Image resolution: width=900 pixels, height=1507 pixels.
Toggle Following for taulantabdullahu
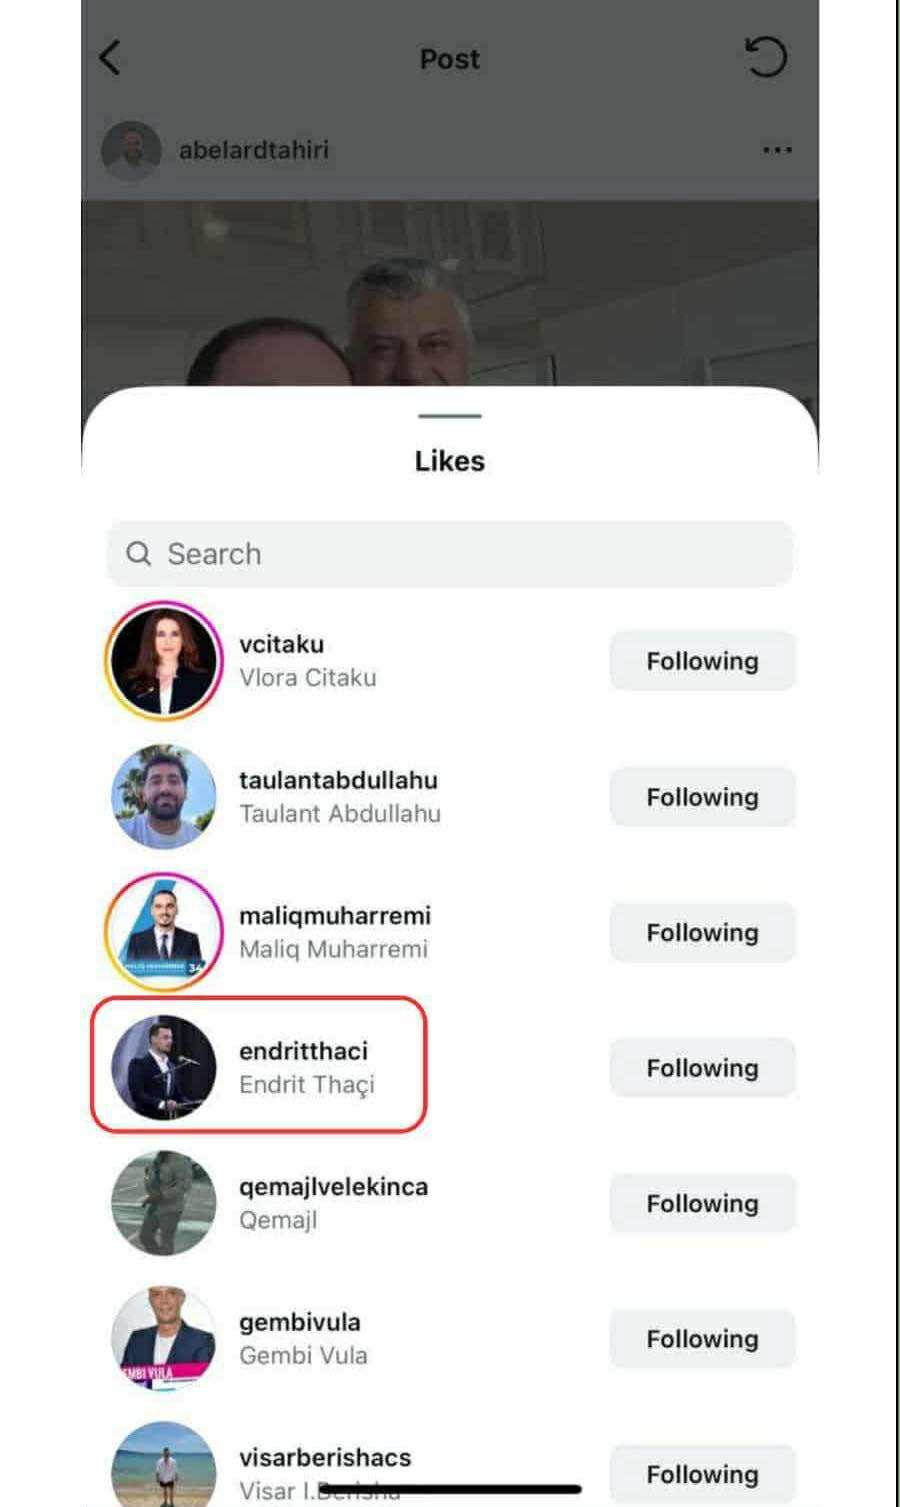pyautogui.click(x=702, y=797)
